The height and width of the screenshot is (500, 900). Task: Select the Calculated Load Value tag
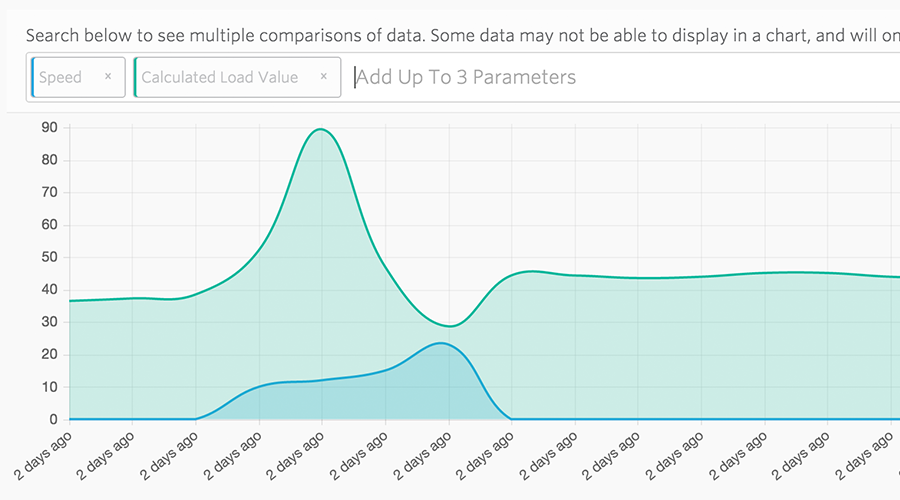click(237, 77)
